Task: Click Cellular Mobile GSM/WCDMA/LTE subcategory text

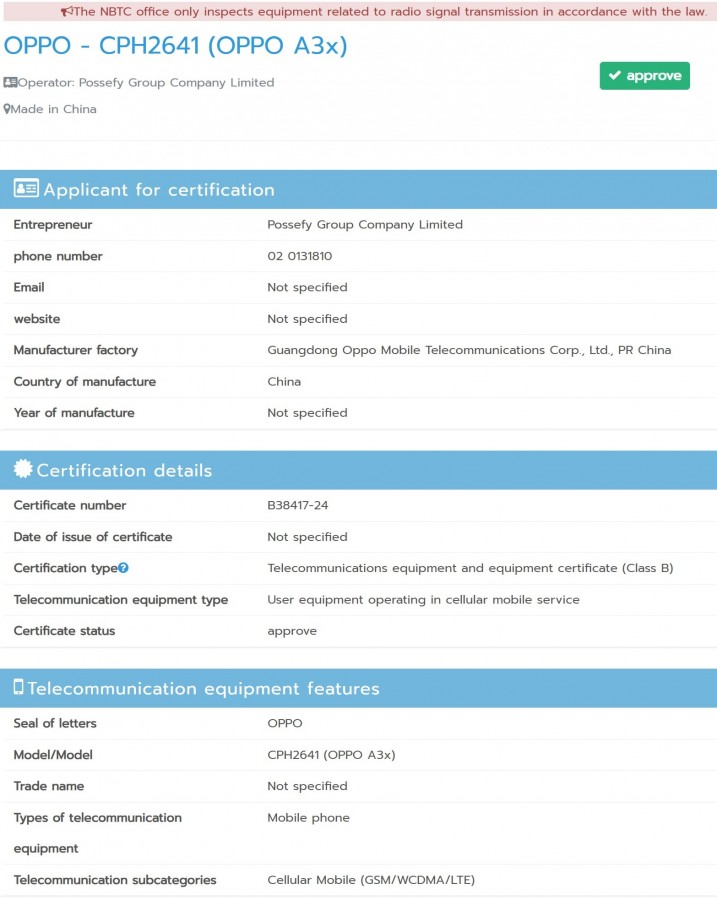Action: click(371, 880)
